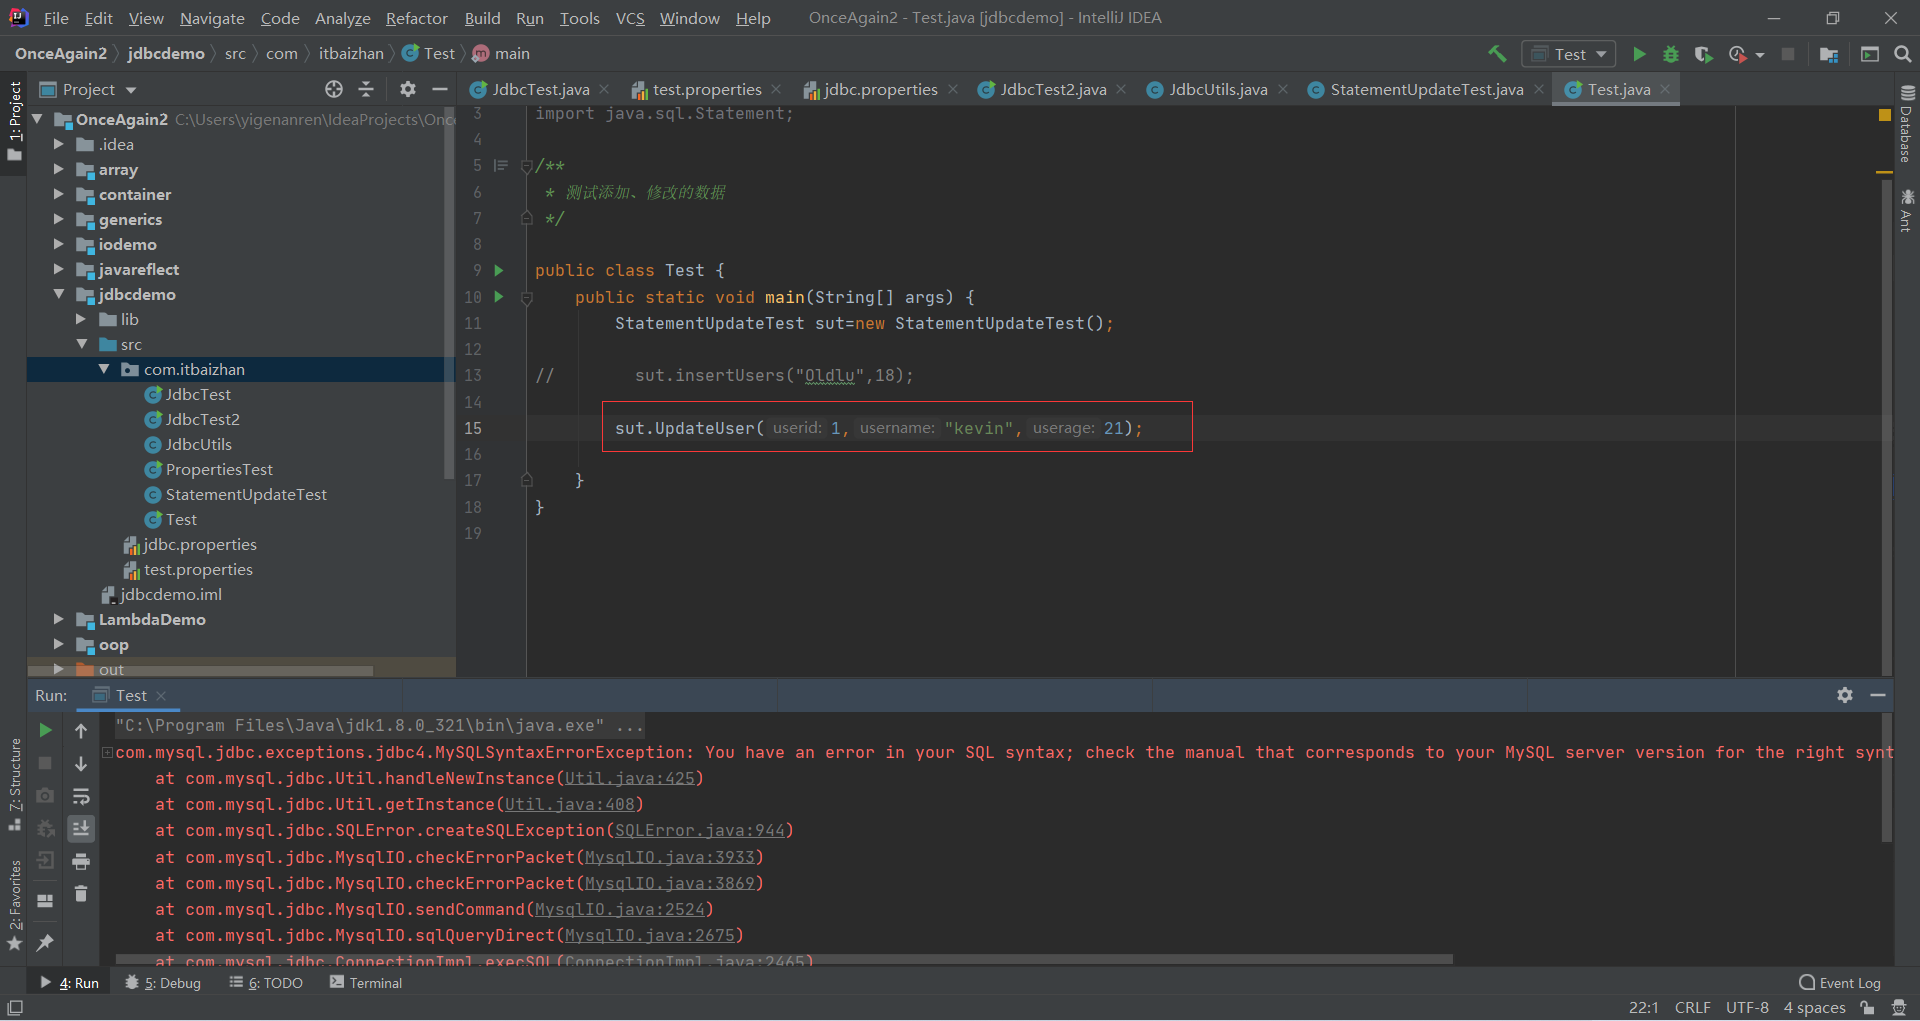Click the Profiler run icon in toolbar
Image resolution: width=1920 pixels, height=1021 pixels.
[1738, 54]
